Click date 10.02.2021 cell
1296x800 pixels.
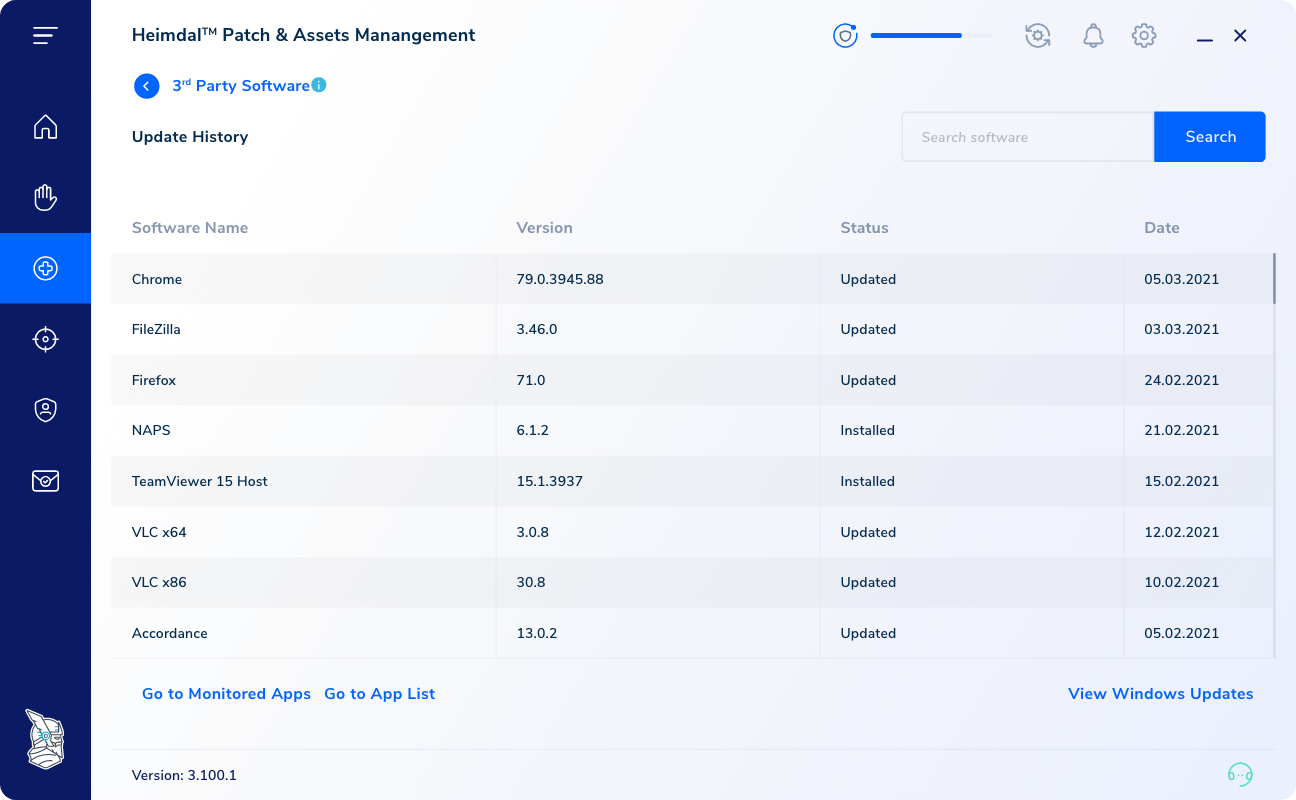(1182, 582)
